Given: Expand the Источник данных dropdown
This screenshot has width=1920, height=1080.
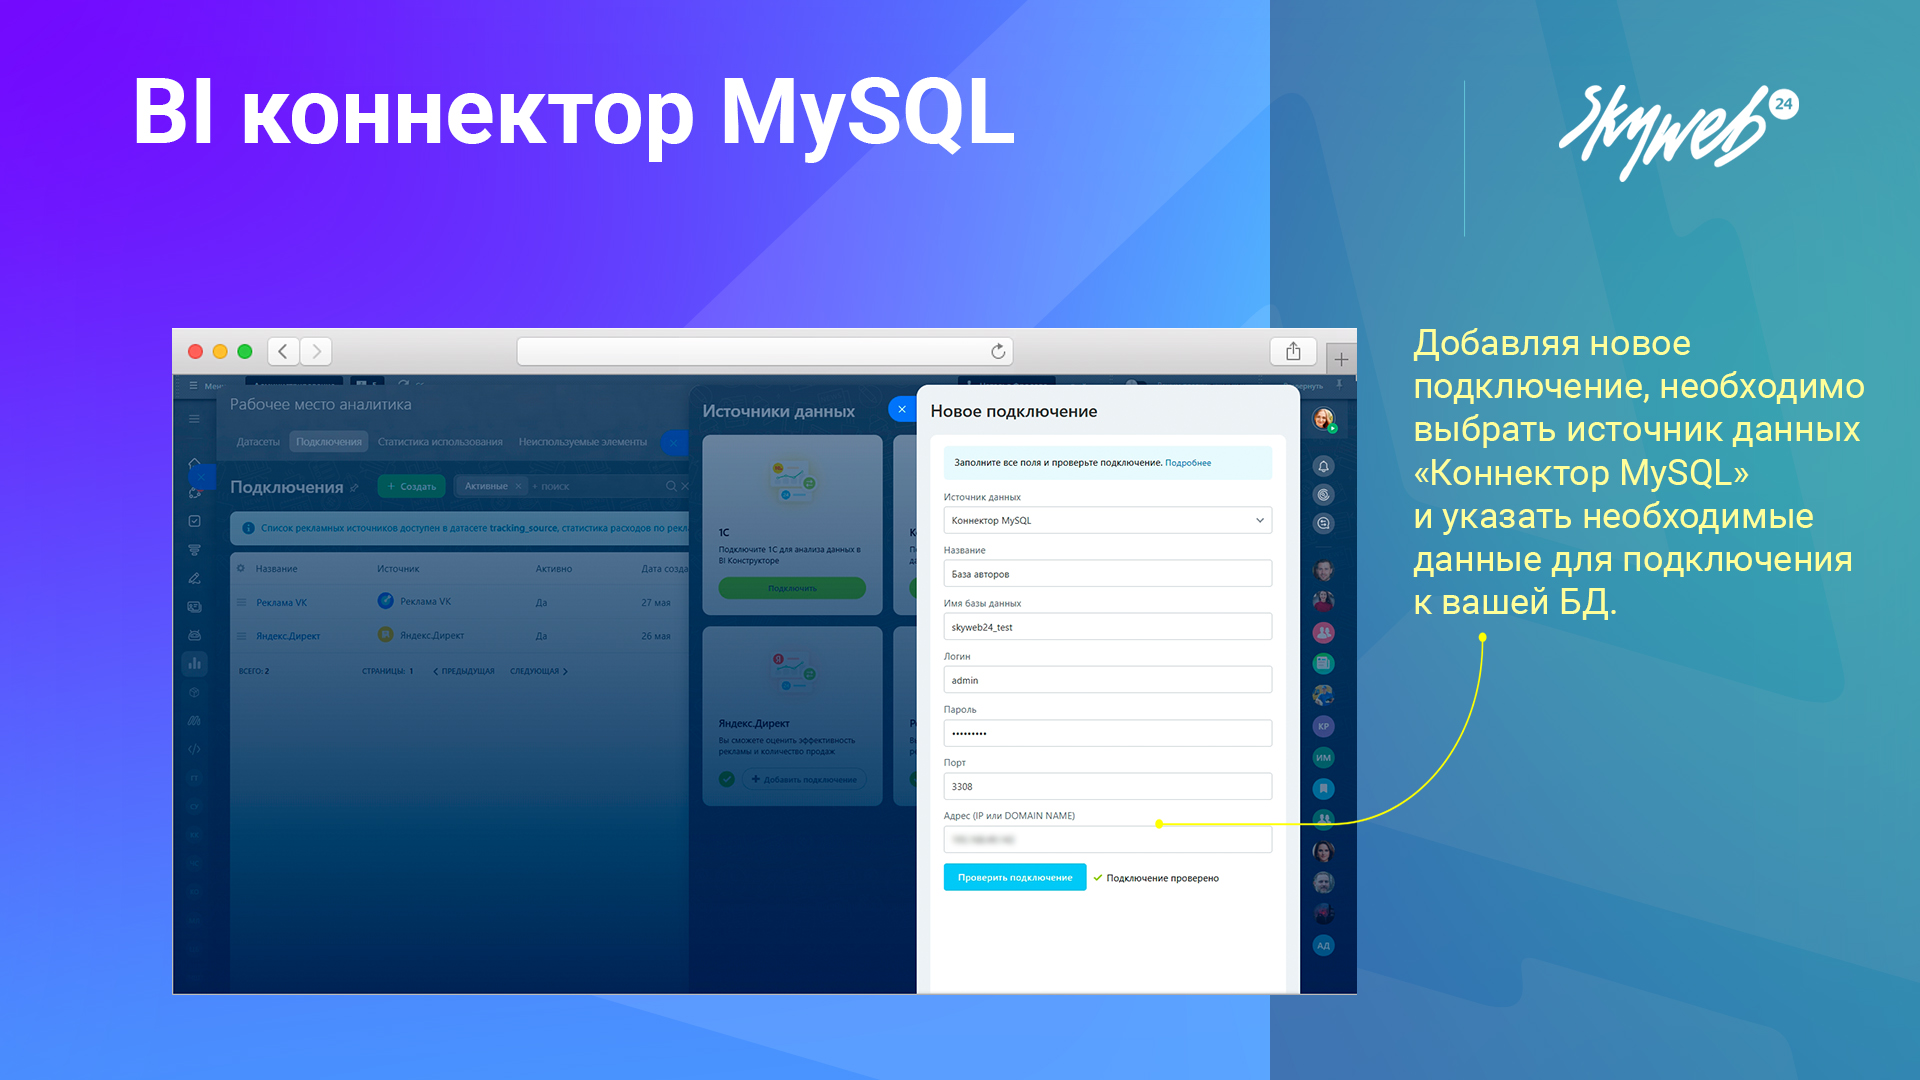Looking at the screenshot, I should click(1259, 520).
